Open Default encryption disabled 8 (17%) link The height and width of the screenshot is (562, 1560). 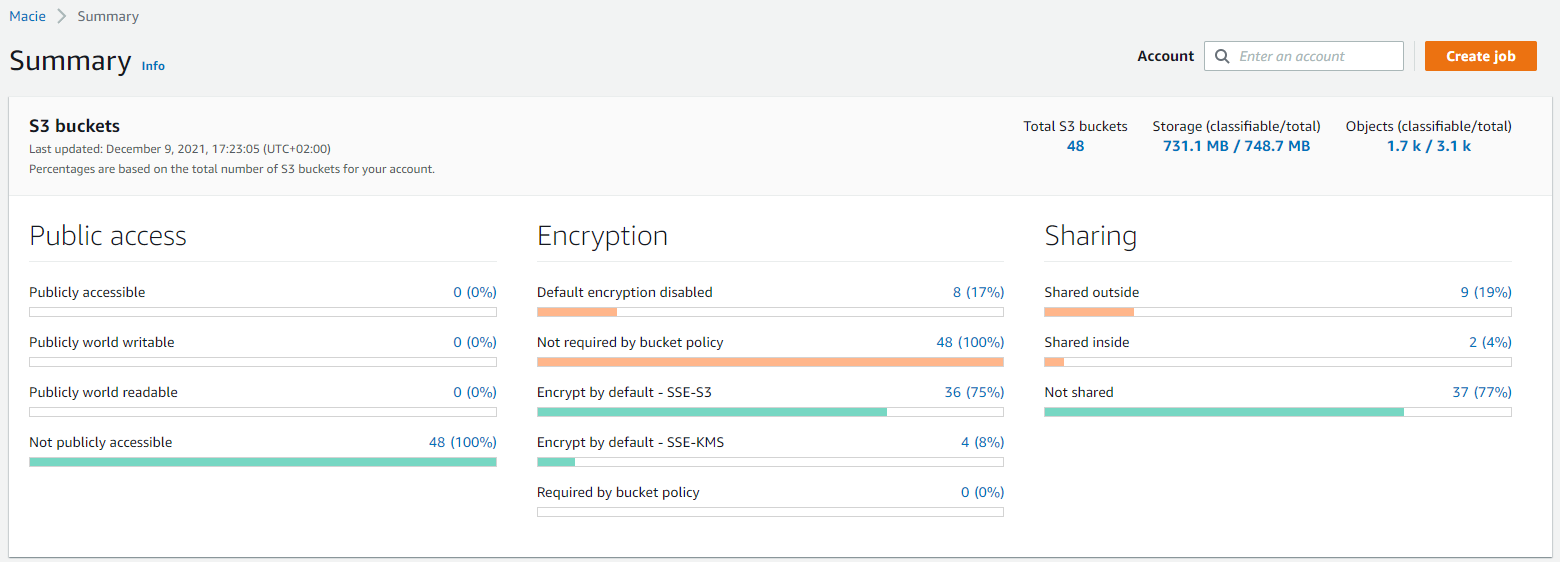(978, 292)
